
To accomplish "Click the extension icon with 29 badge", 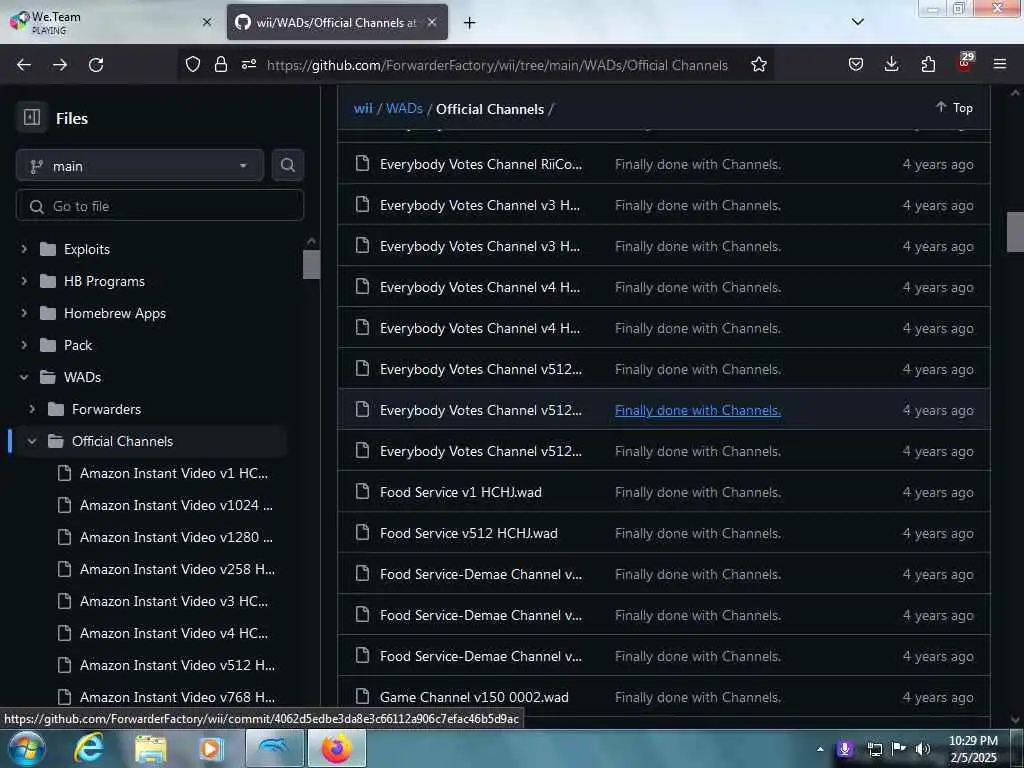I will 965,63.
